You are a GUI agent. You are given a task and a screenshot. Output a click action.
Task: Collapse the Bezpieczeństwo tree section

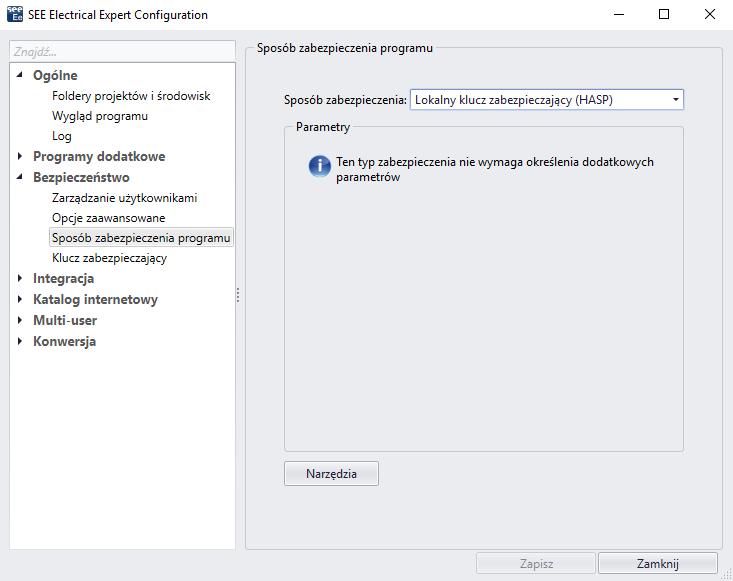click(x=20, y=177)
